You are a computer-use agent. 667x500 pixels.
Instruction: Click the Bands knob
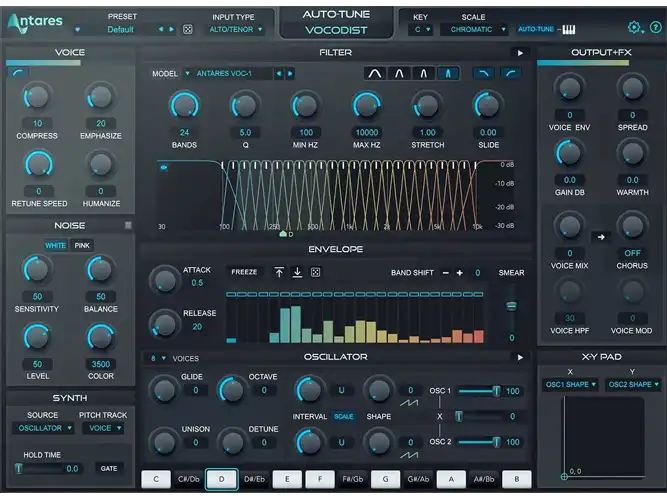click(184, 105)
